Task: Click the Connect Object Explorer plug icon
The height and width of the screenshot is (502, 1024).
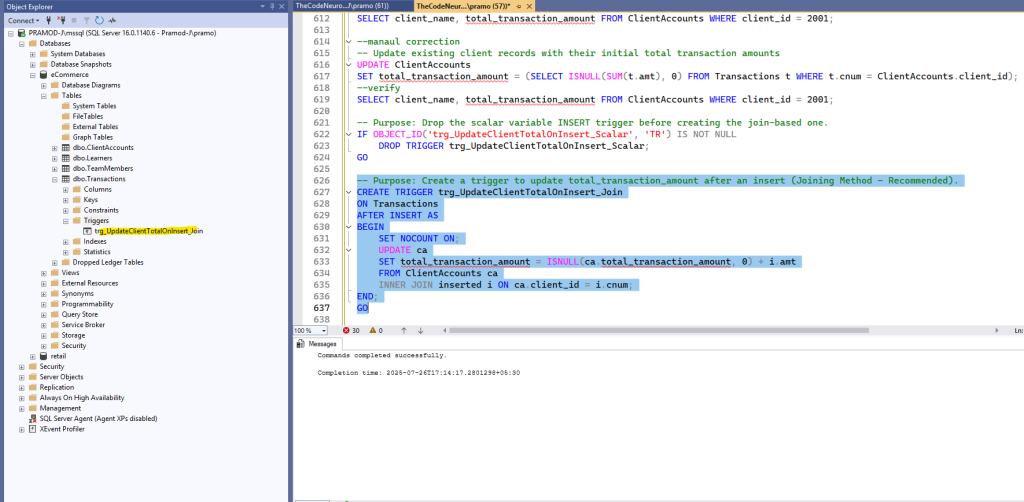Action: click(48, 20)
